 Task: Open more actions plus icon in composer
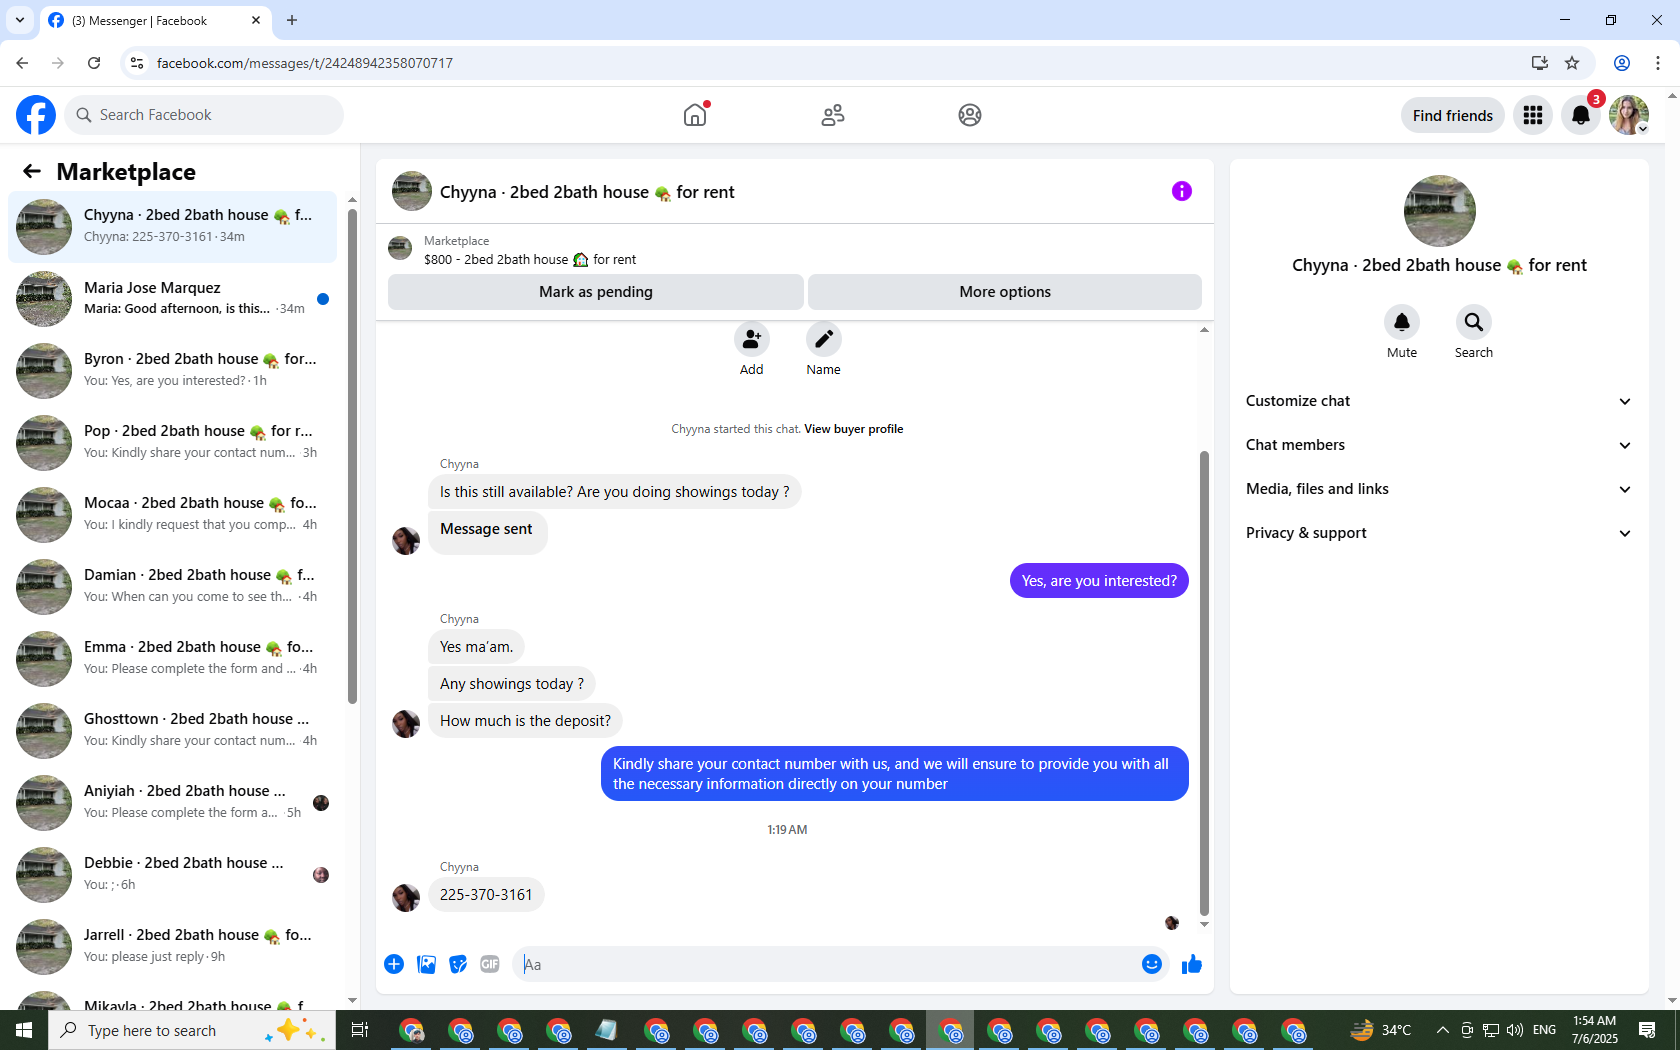click(394, 964)
